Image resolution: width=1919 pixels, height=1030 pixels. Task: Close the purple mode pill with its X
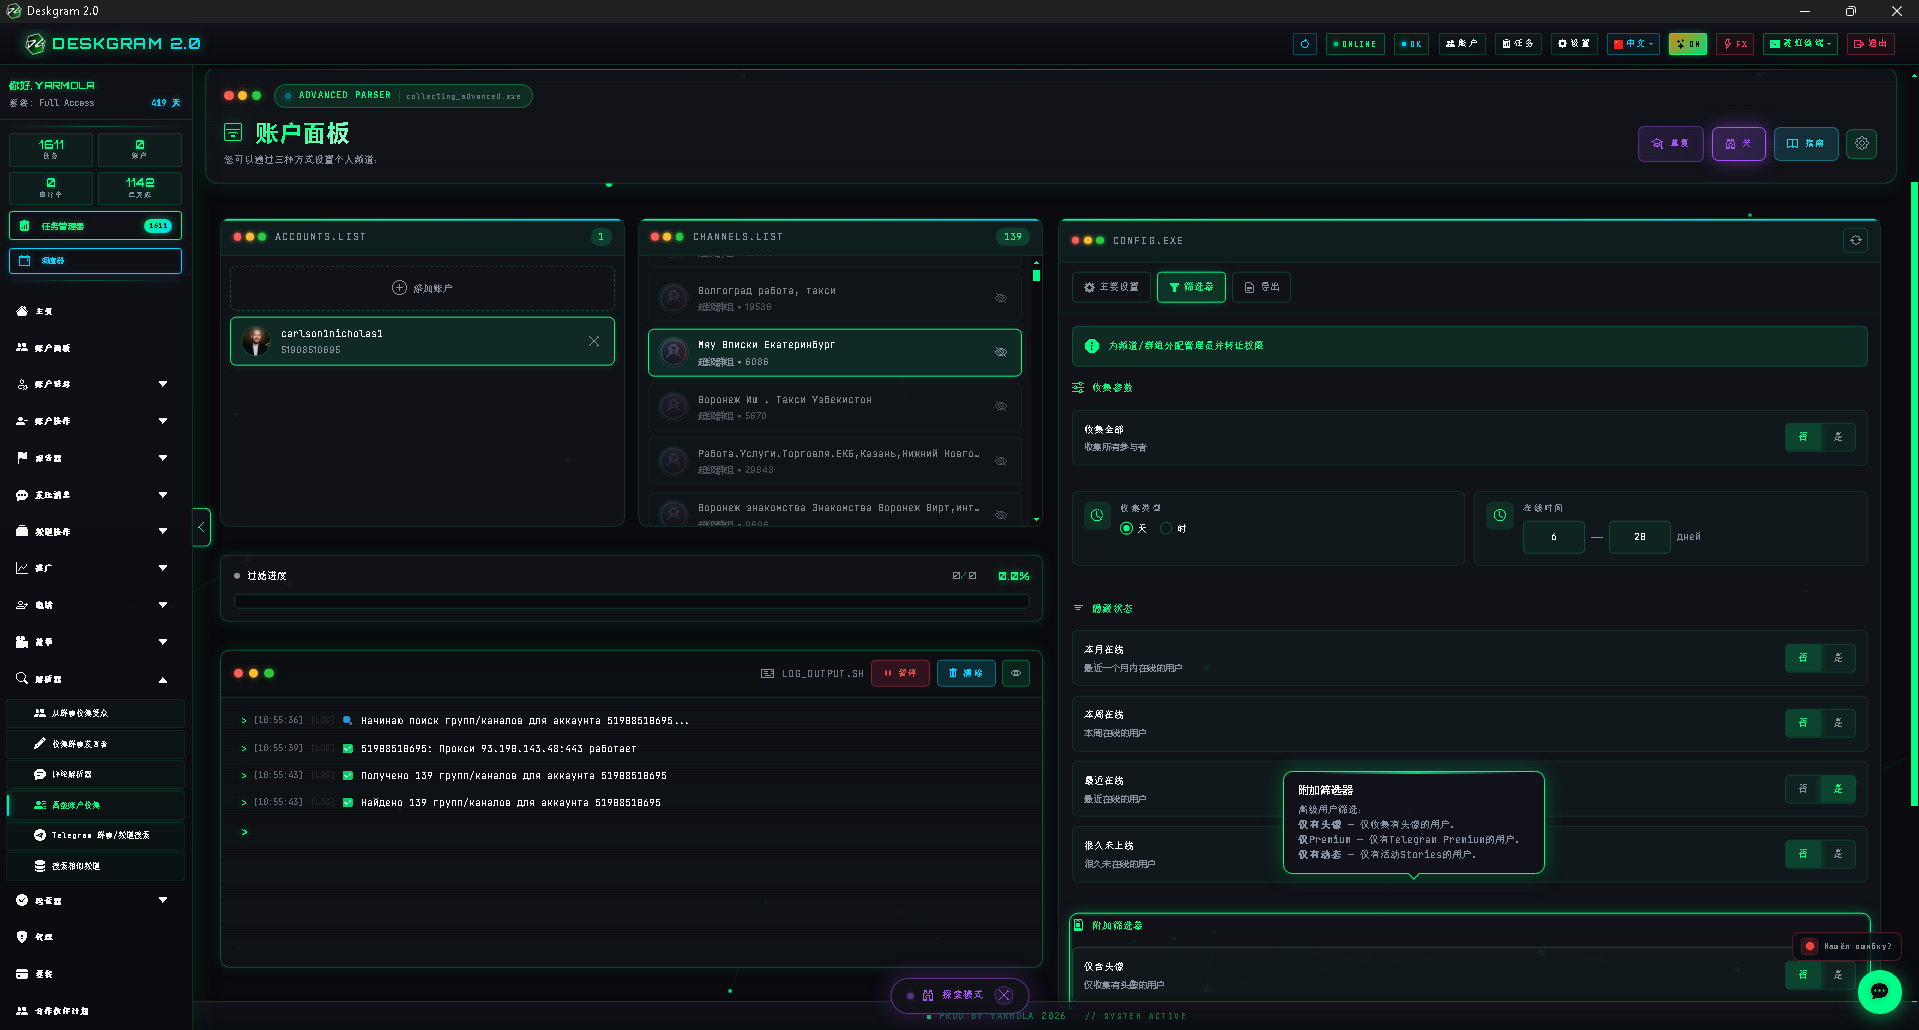pos(1005,995)
